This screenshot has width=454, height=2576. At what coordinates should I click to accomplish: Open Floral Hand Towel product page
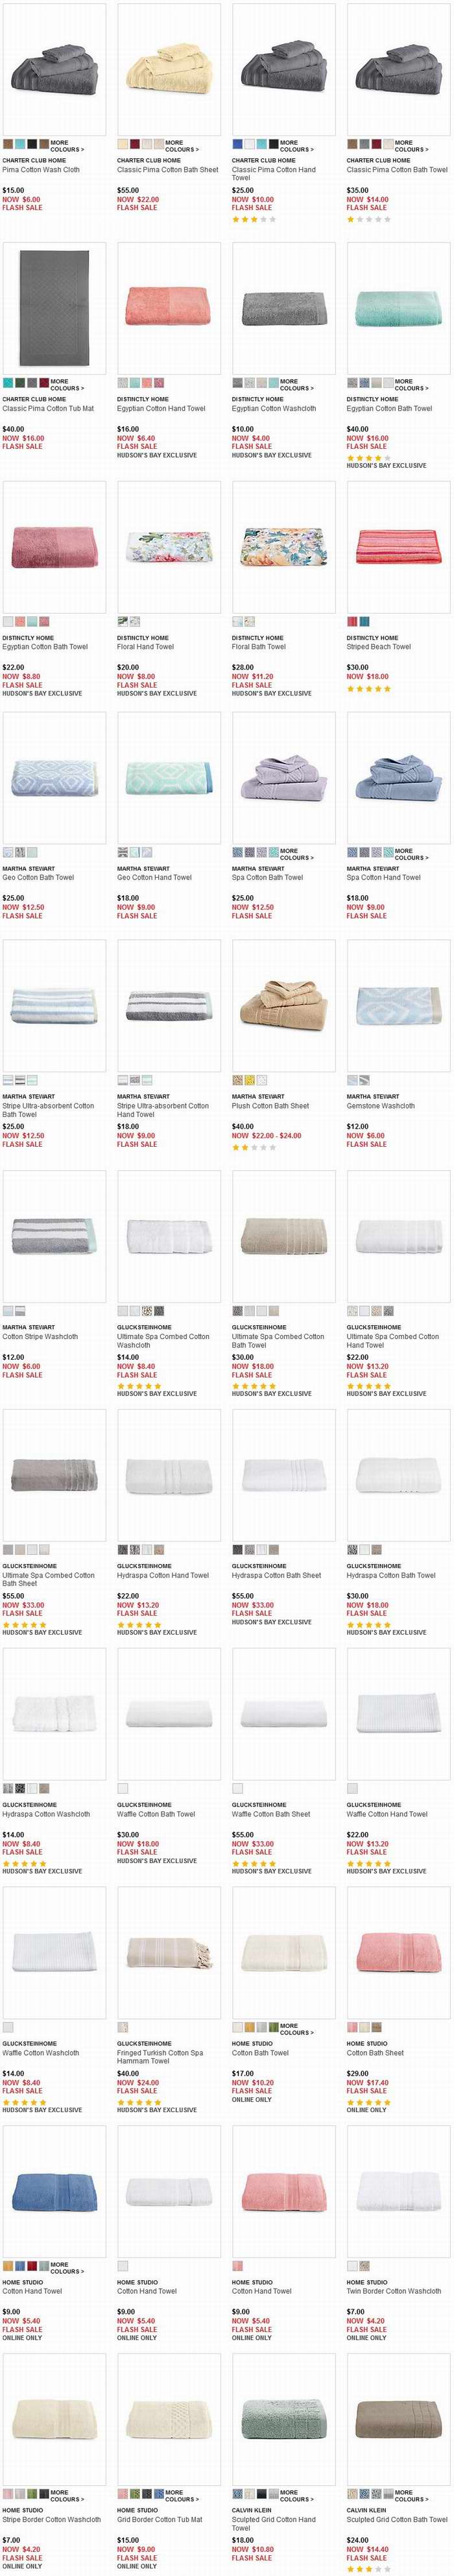[145, 647]
